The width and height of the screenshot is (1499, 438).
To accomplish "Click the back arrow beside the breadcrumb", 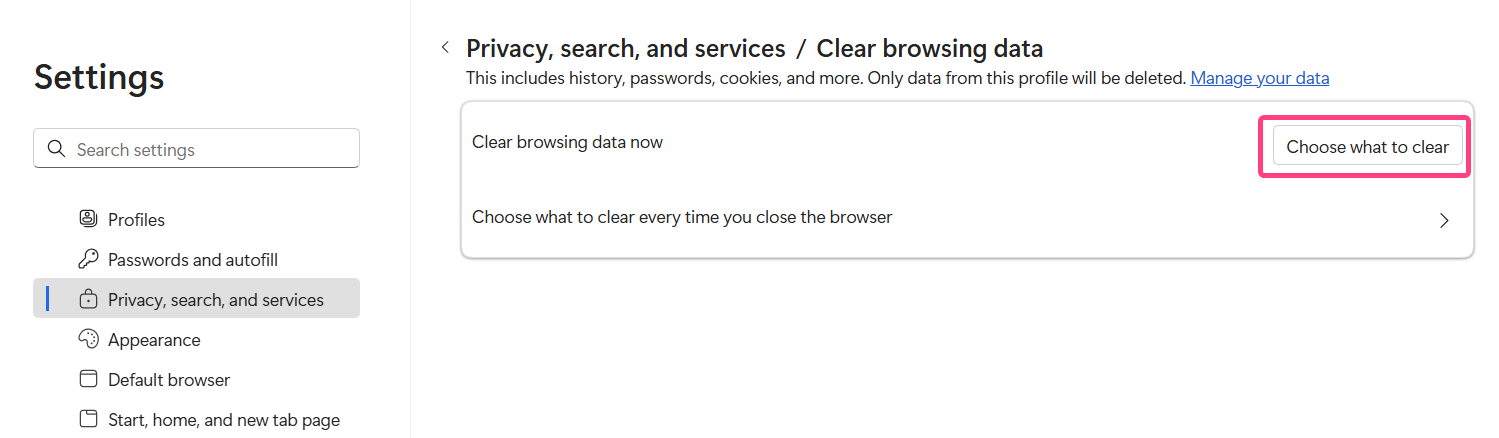I will (x=445, y=48).
